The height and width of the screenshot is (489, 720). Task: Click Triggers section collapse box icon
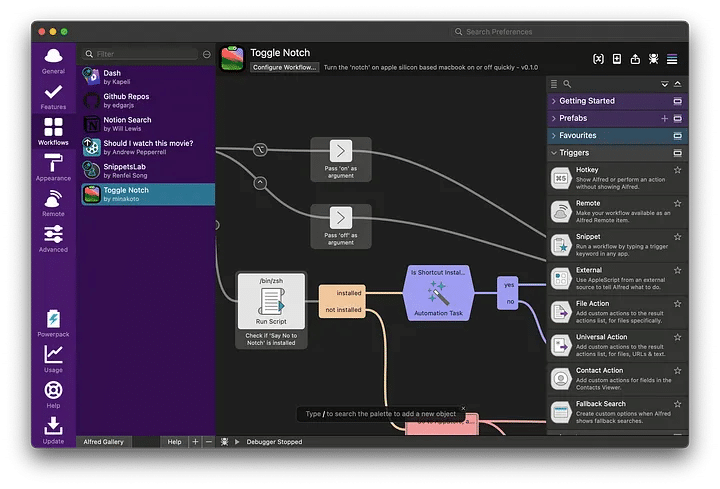click(677, 153)
